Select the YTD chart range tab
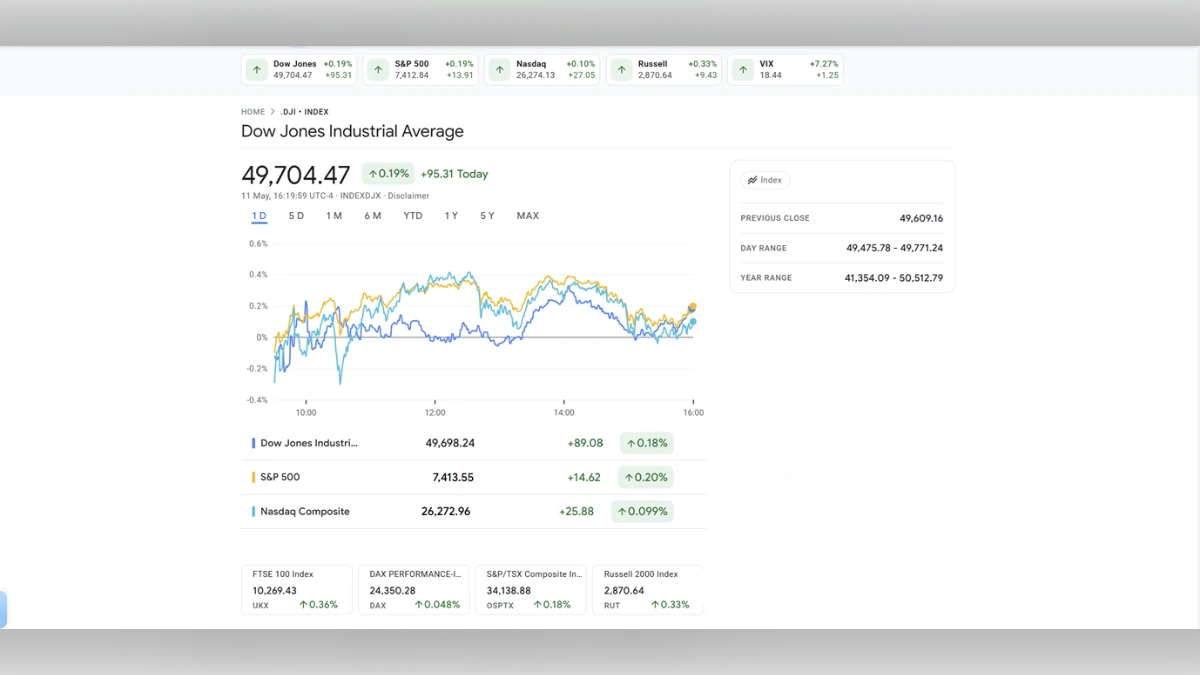Screen dimensions: 1200x675 [413, 216]
